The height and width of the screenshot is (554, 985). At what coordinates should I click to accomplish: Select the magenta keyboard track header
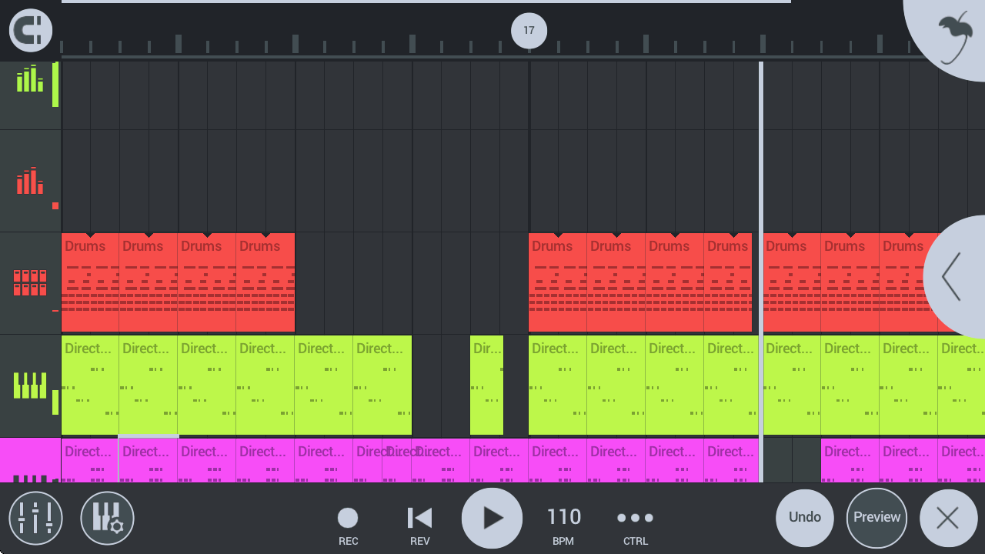(30, 460)
